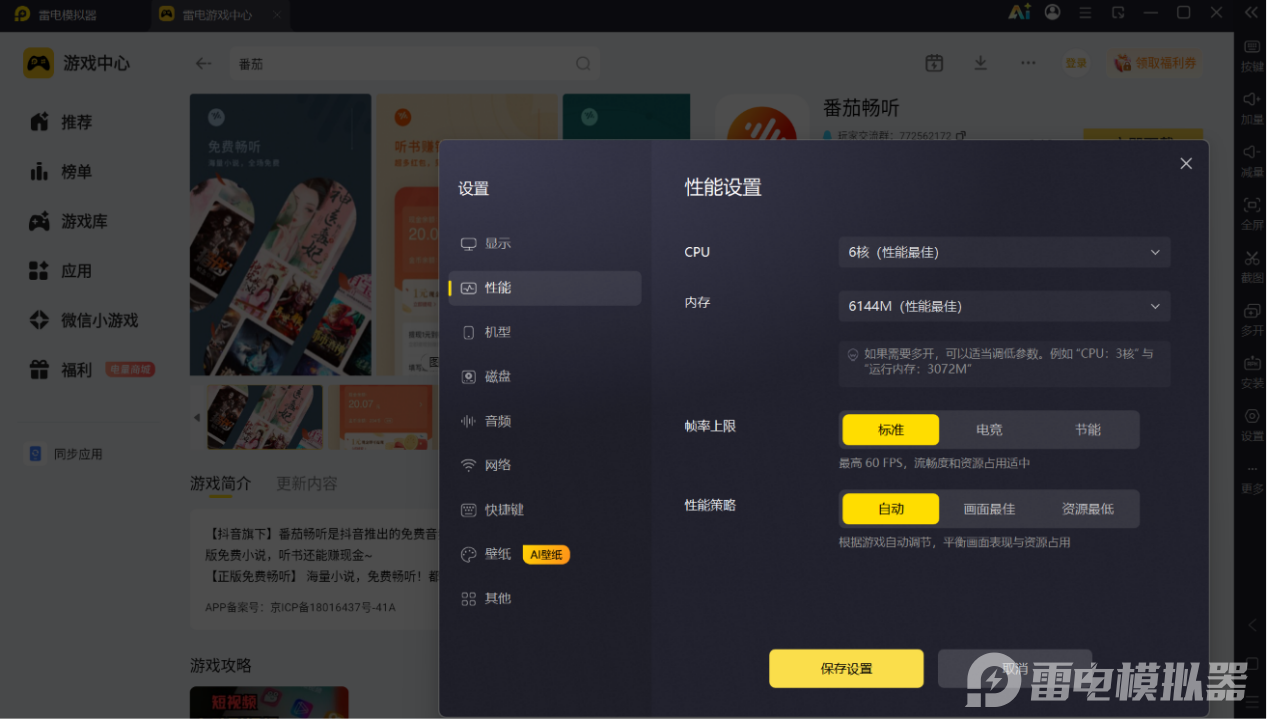Click the previous-screenshot arrow under the gallery
Screen dimensions: 1267x719
coord(197,417)
